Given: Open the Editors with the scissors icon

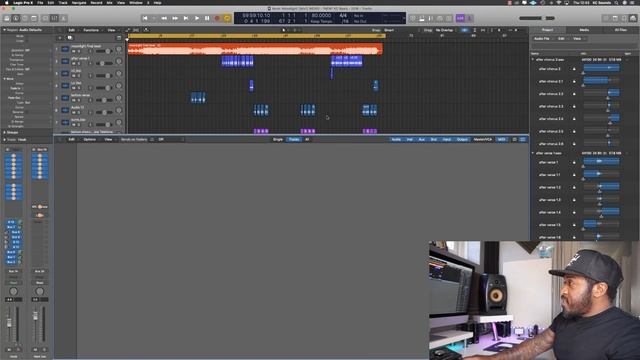Looking at the screenshot, I should click(x=63, y=18).
